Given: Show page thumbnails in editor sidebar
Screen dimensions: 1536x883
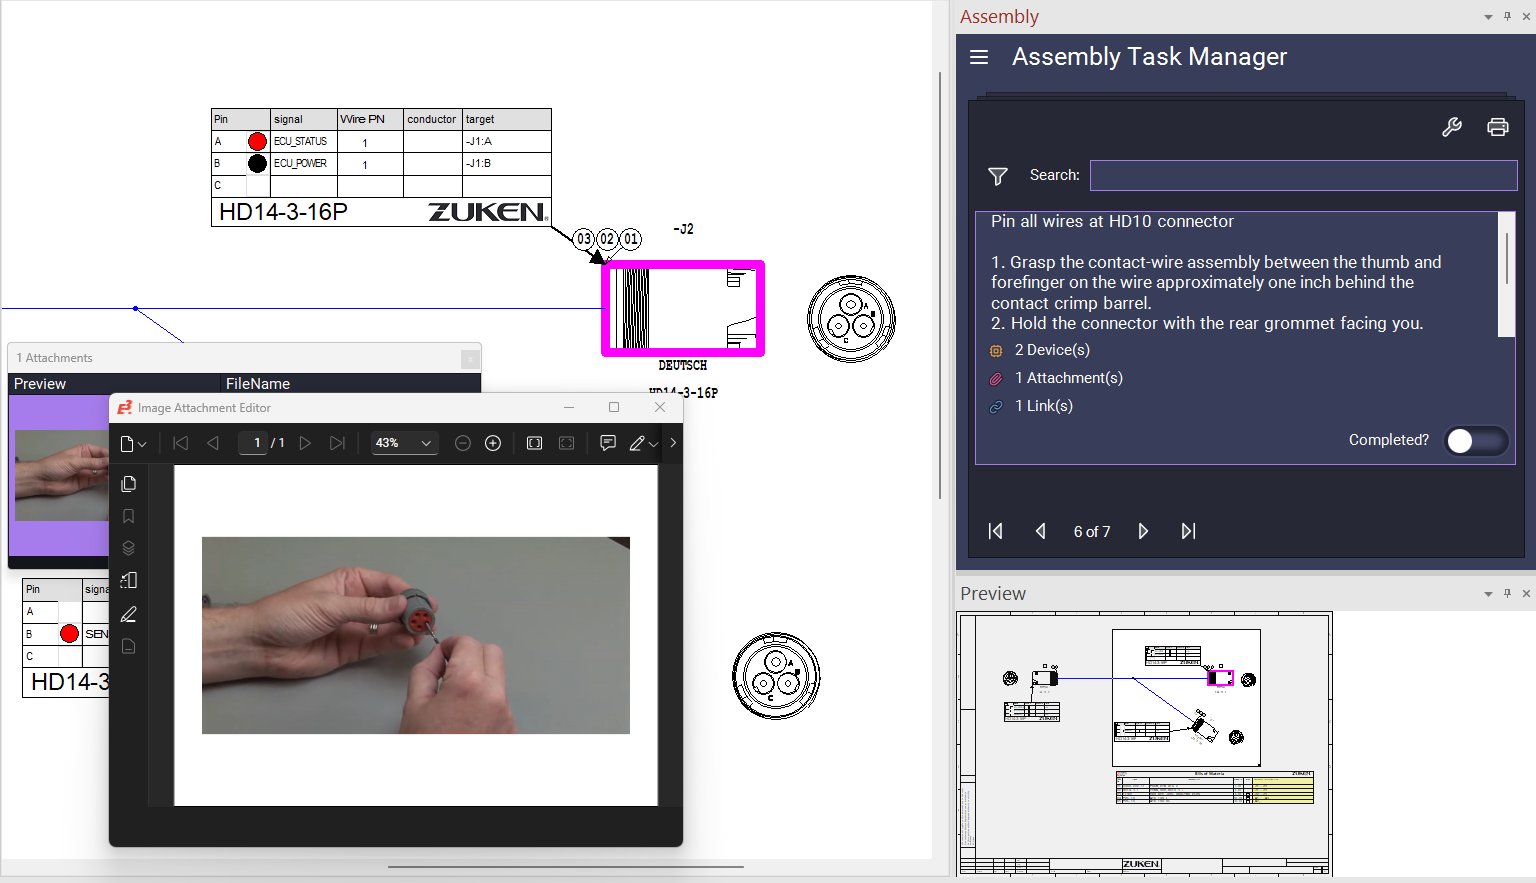Looking at the screenshot, I should (x=129, y=484).
